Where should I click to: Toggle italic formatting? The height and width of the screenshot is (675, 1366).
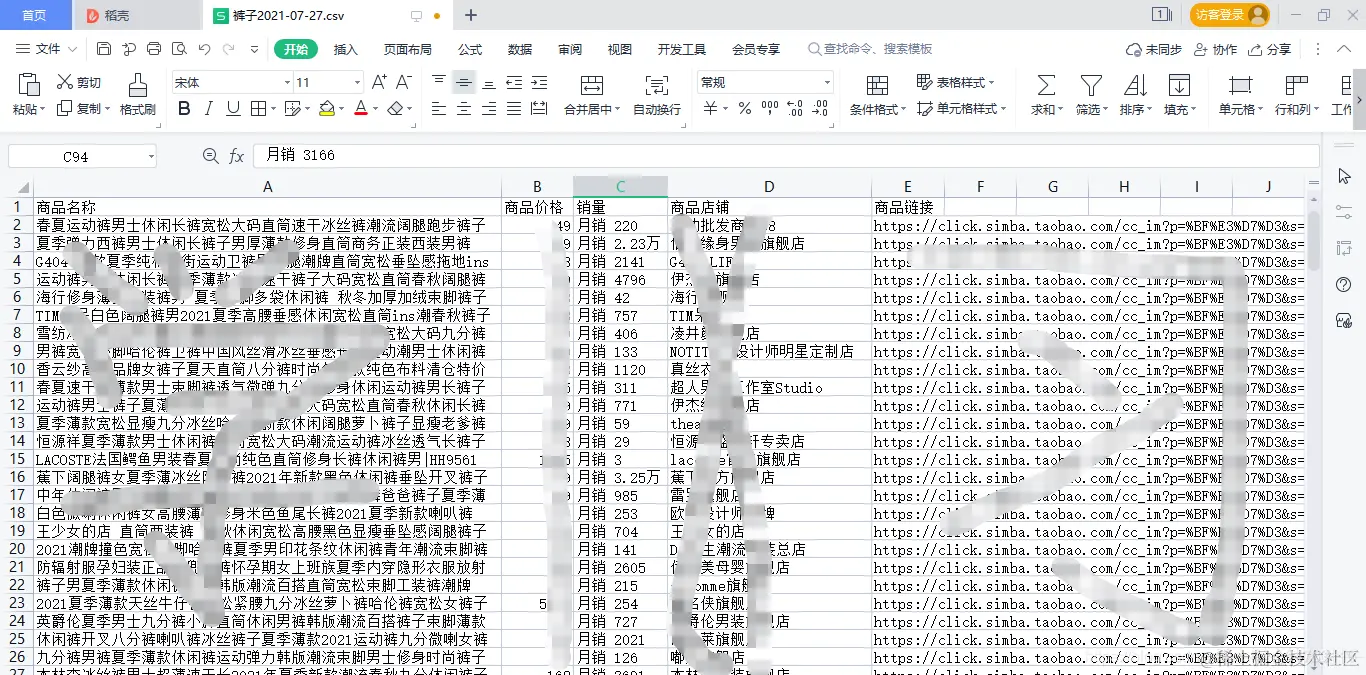click(x=207, y=109)
